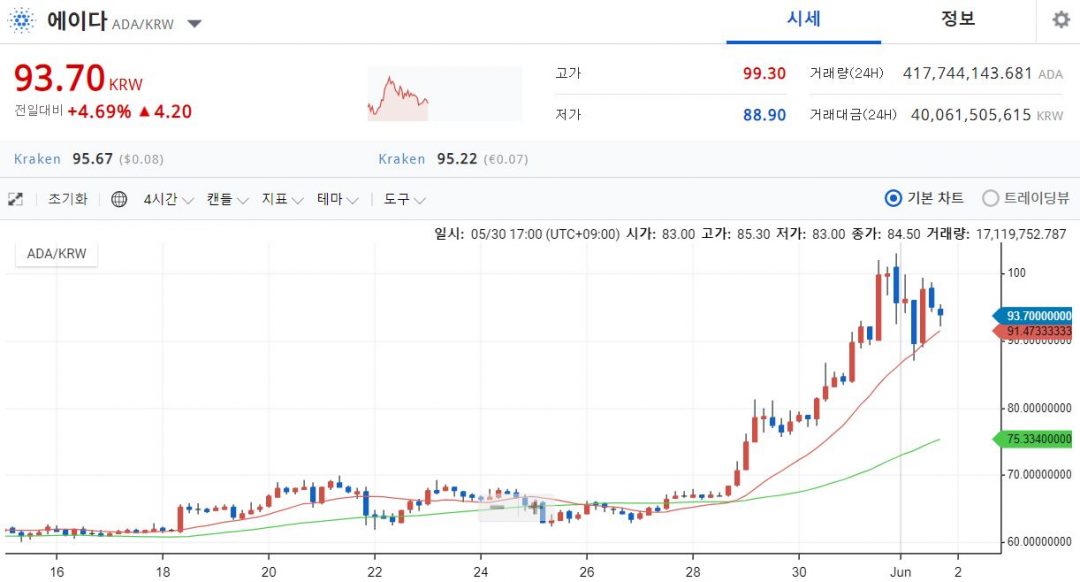Screen dimensions: 1080x582
Task: Switch to the 시세 tab
Action: coord(803,19)
